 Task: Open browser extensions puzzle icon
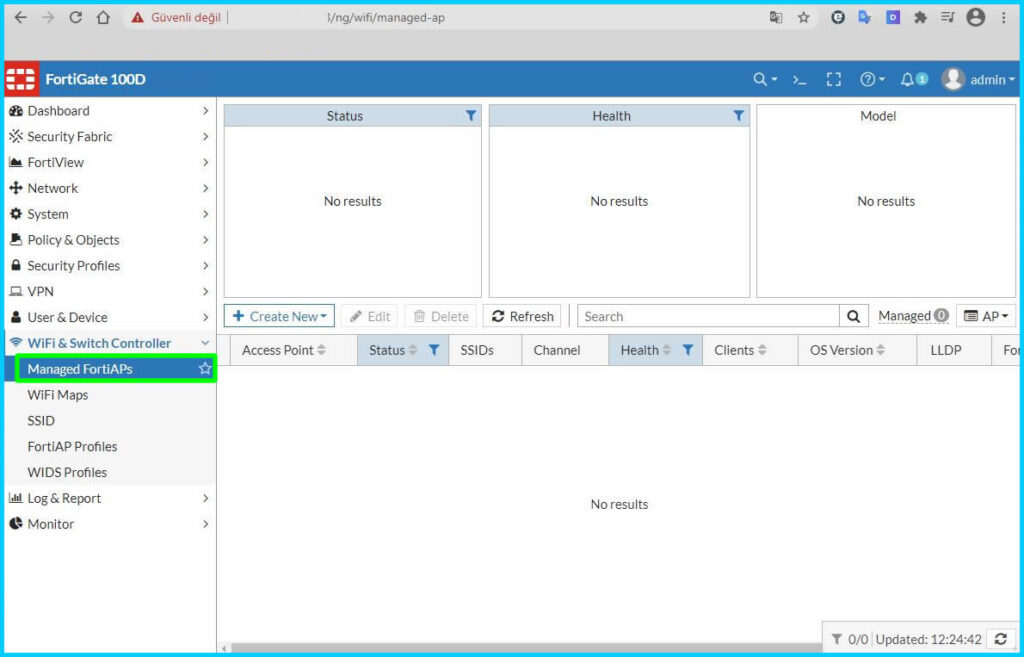click(x=921, y=18)
